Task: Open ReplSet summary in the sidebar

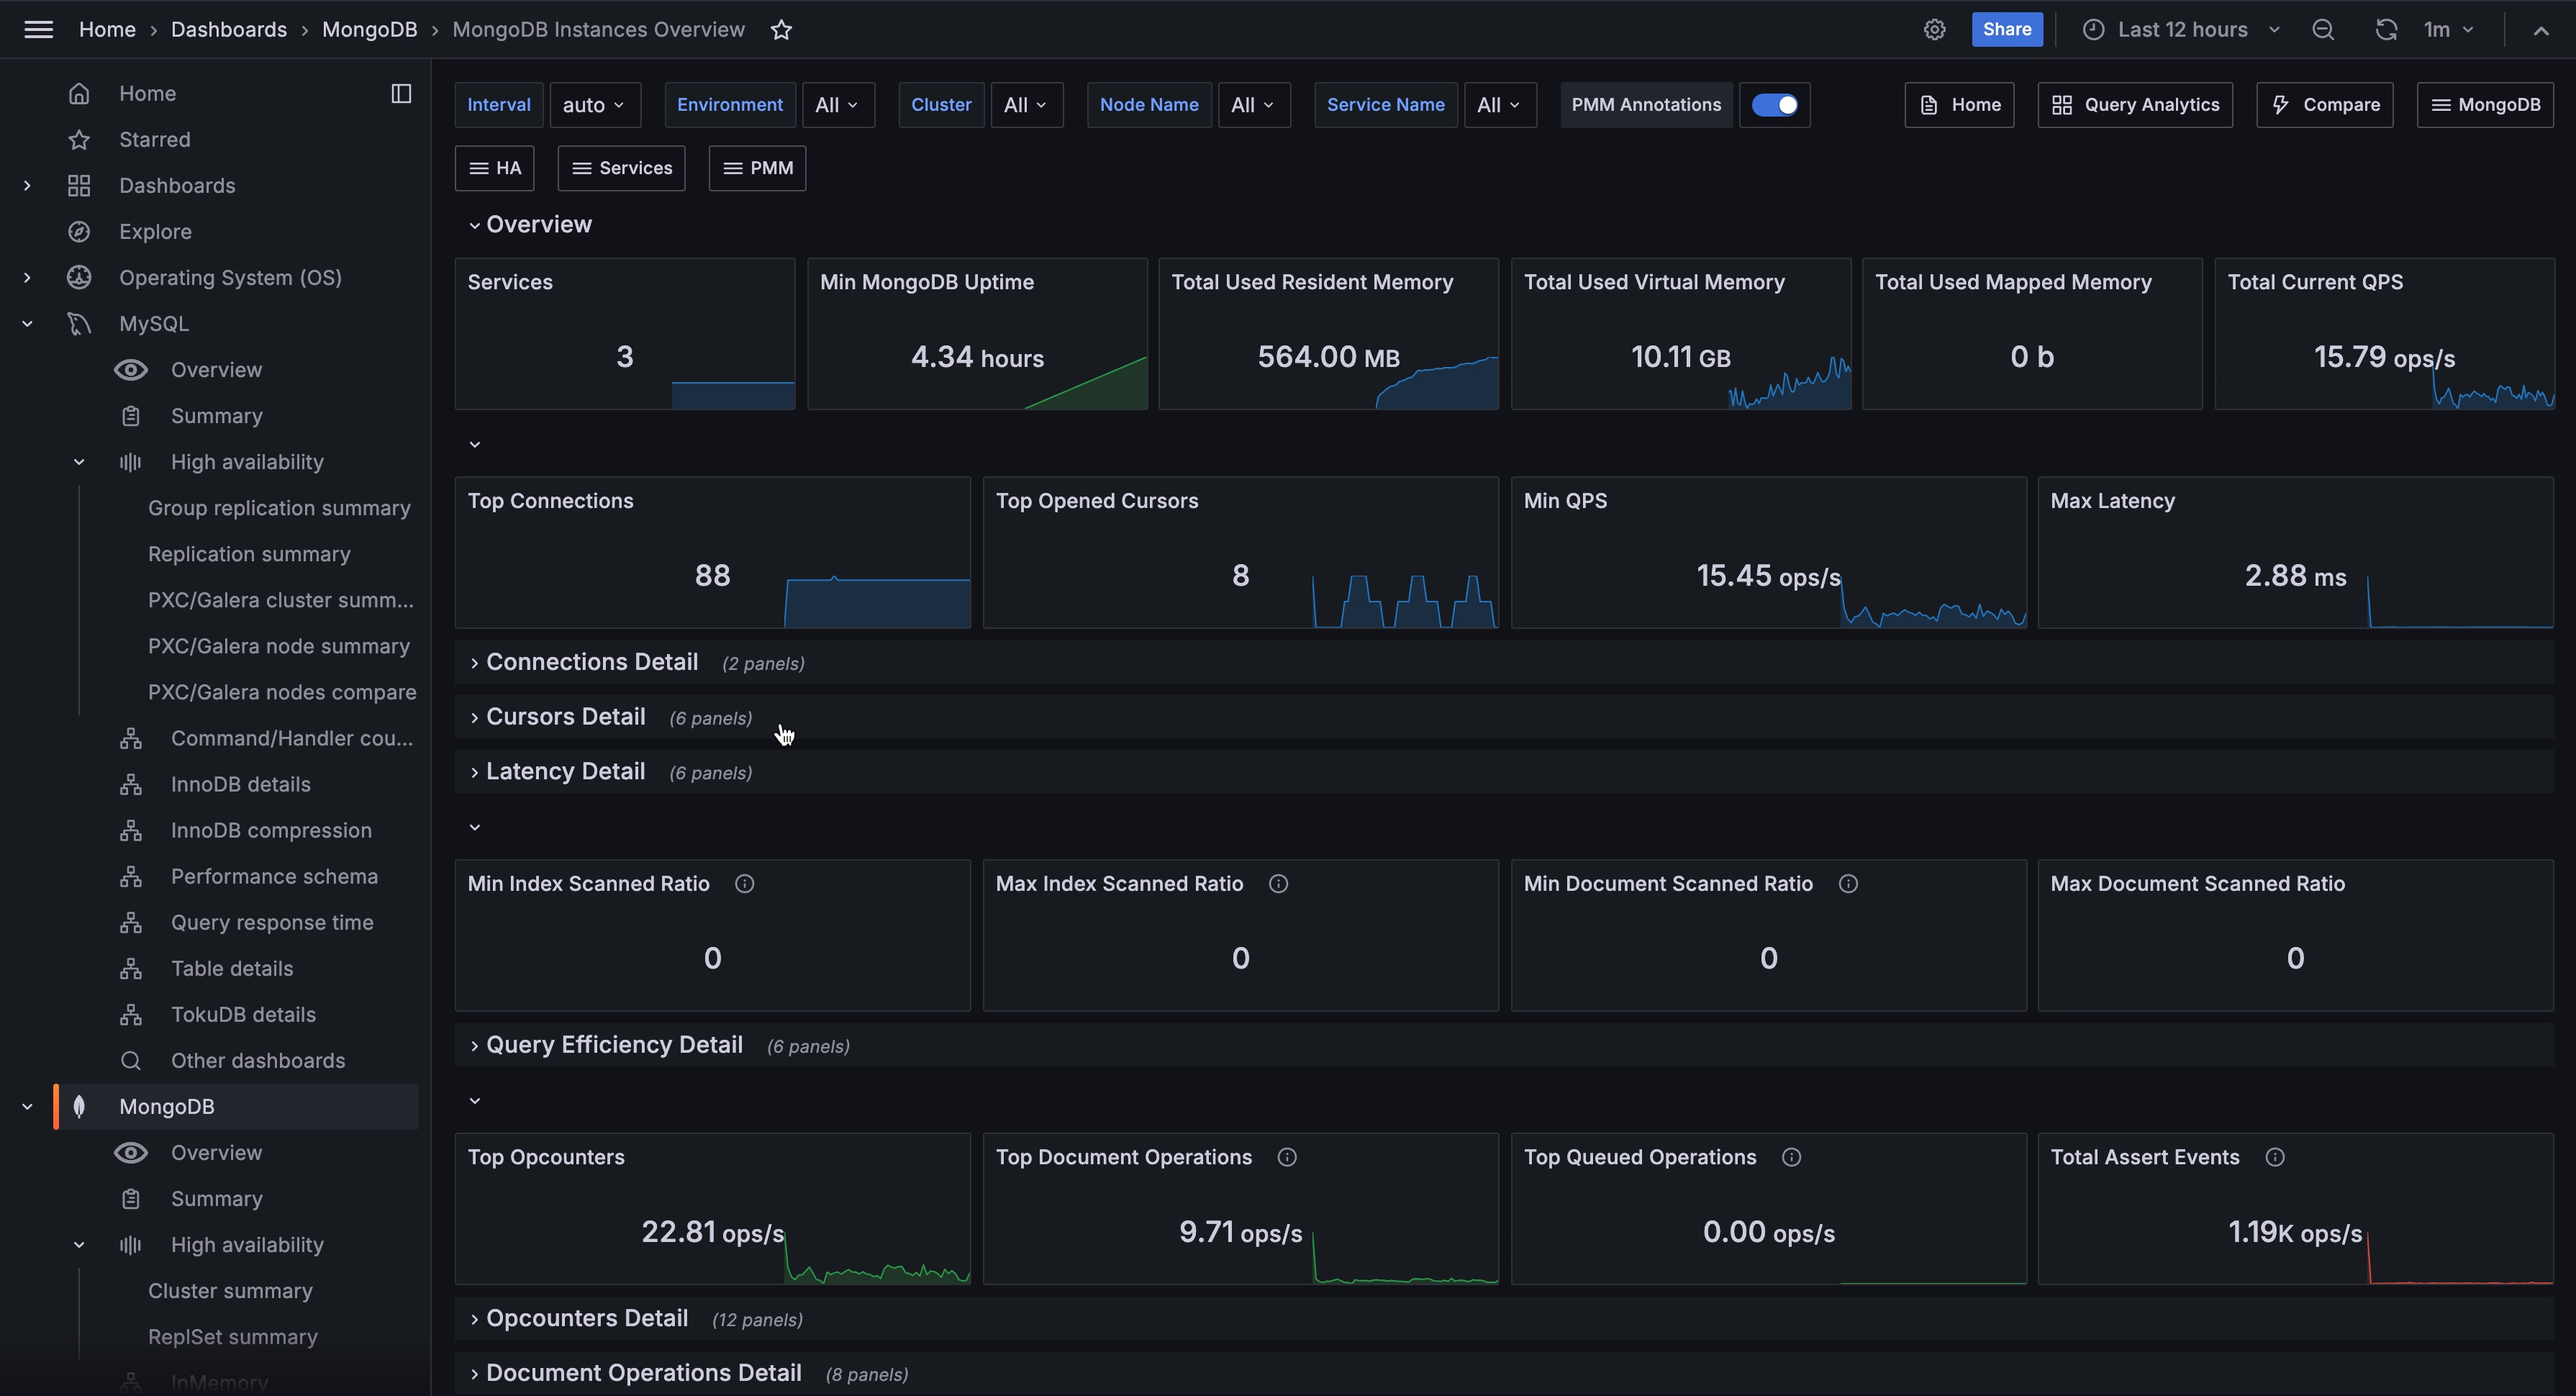Action: (x=232, y=1337)
